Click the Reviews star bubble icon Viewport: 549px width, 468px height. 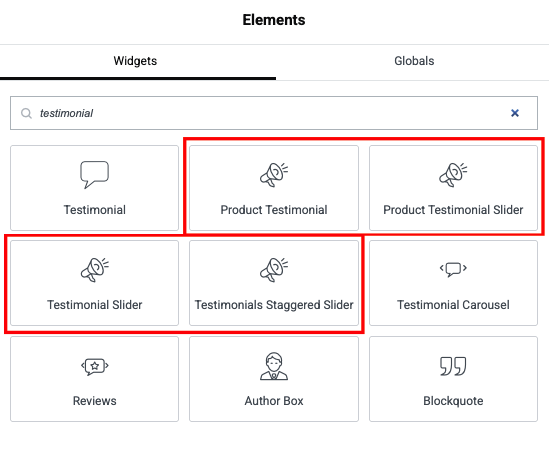pyautogui.click(x=95, y=366)
